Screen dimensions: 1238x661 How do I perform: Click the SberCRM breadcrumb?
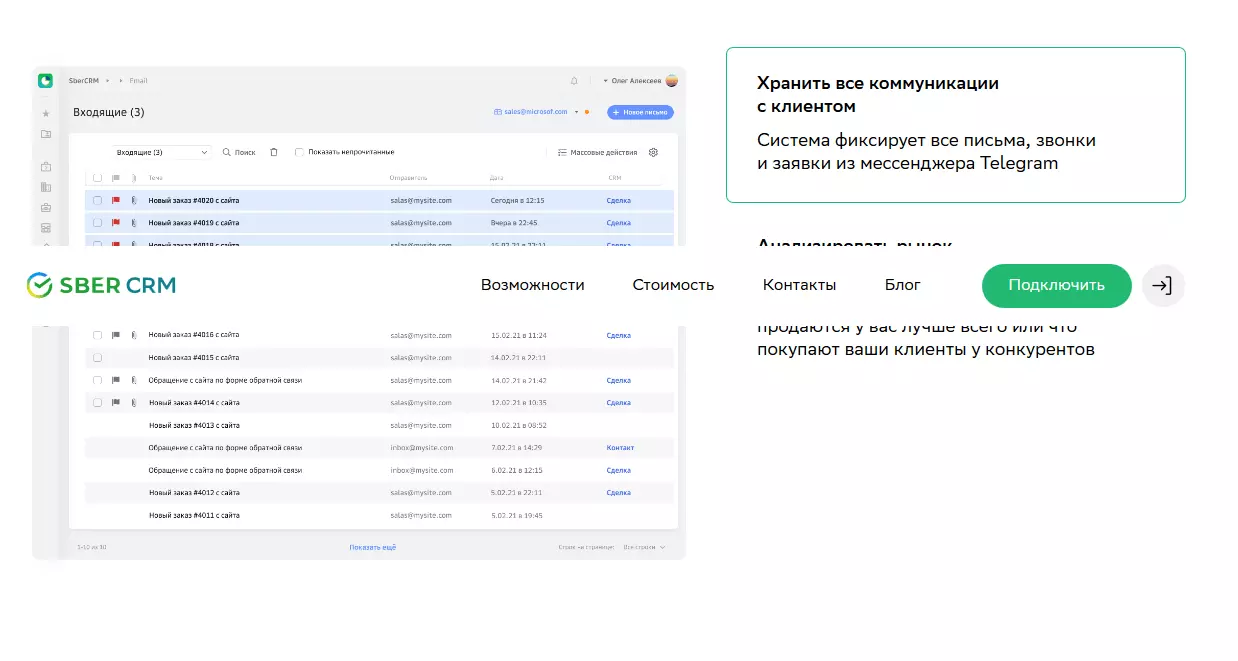tap(83, 80)
